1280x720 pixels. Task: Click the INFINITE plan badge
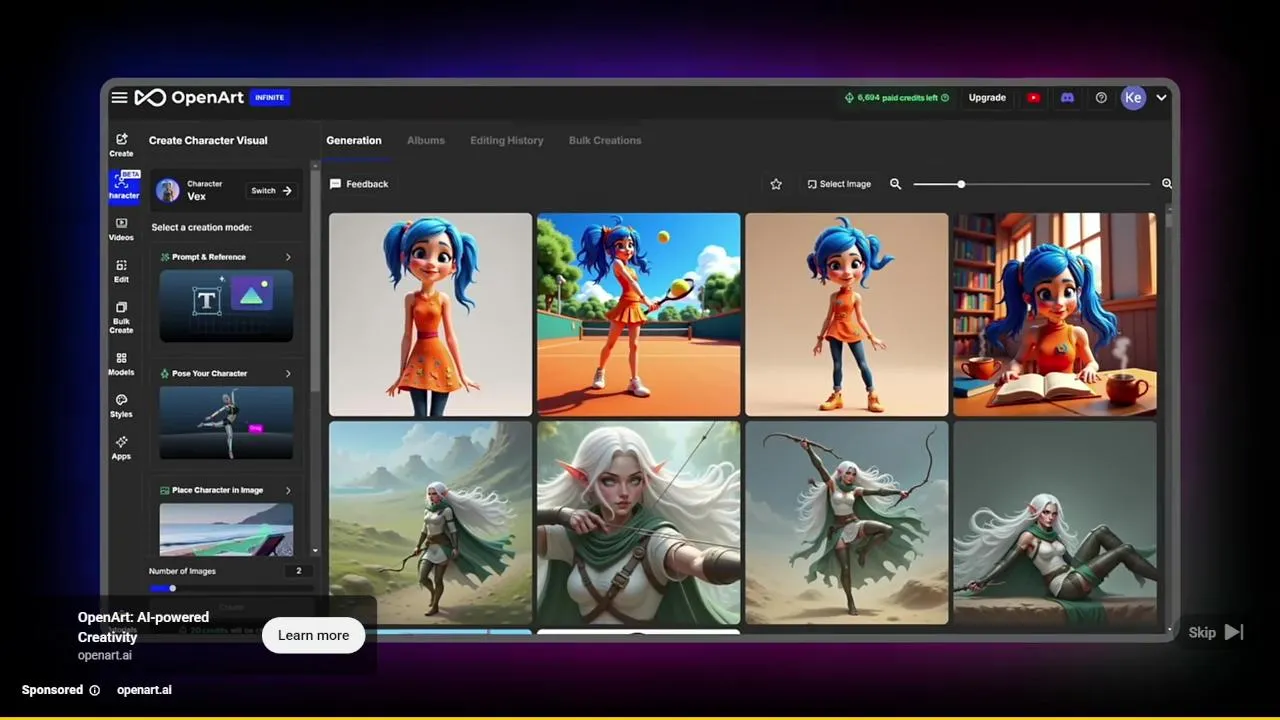(x=270, y=97)
